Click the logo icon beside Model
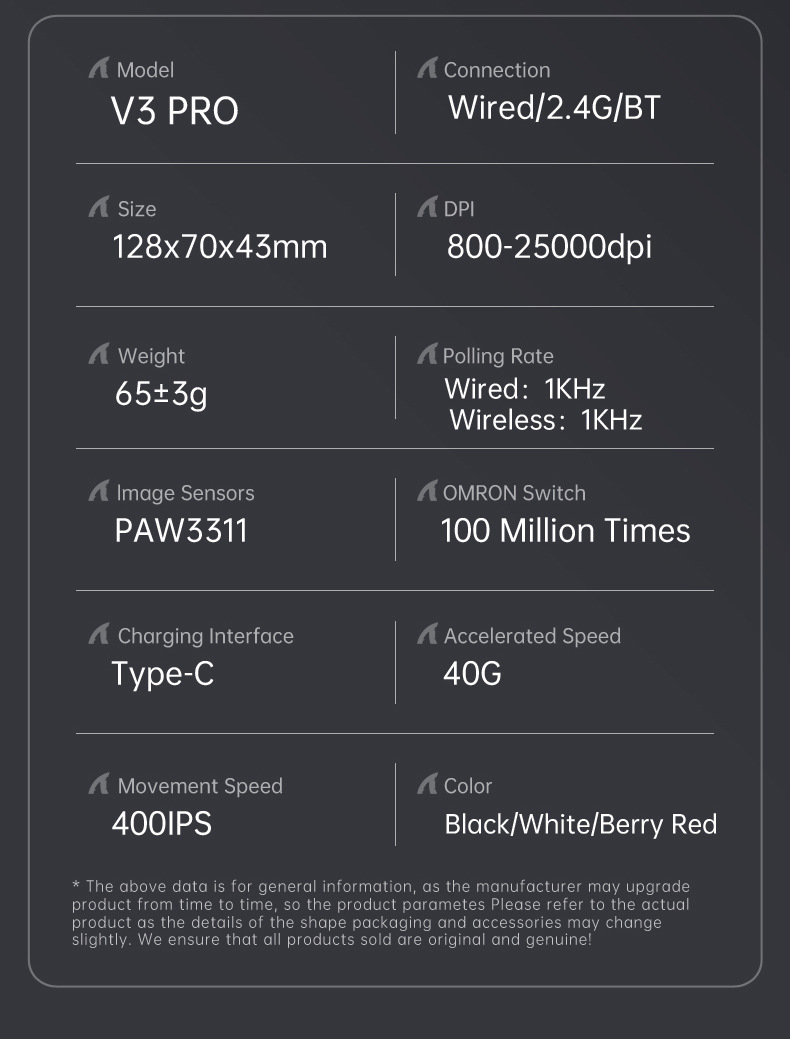This screenshot has width=790, height=1039. (99, 69)
